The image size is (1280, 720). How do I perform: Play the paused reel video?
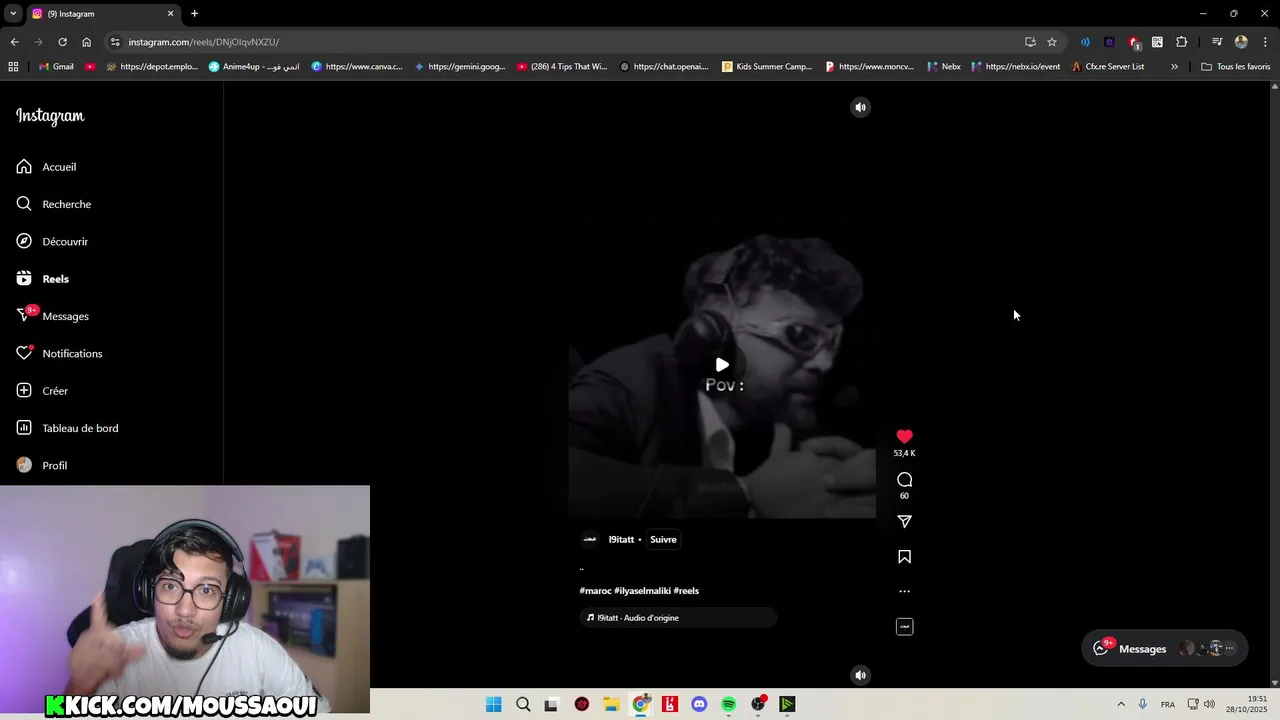click(x=722, y=365)
